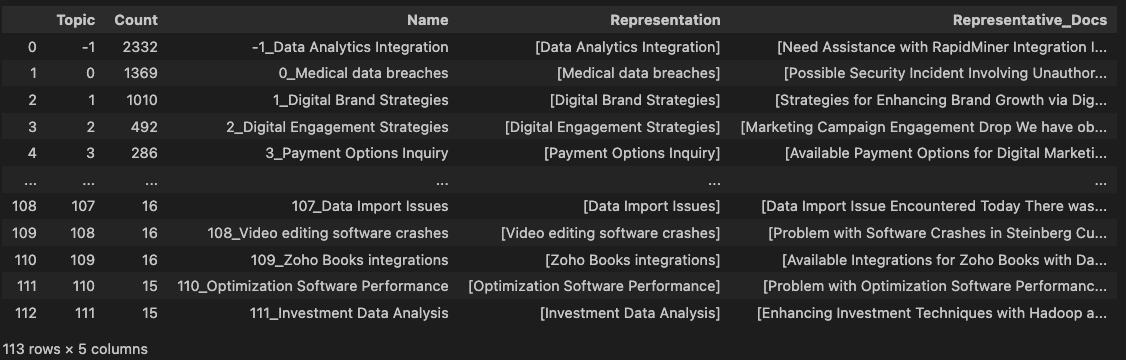This screenshot has width=1126, height=360.
Task: Click the [Payment Options Inquiry] representation cell
Action: tap(632, 153)
